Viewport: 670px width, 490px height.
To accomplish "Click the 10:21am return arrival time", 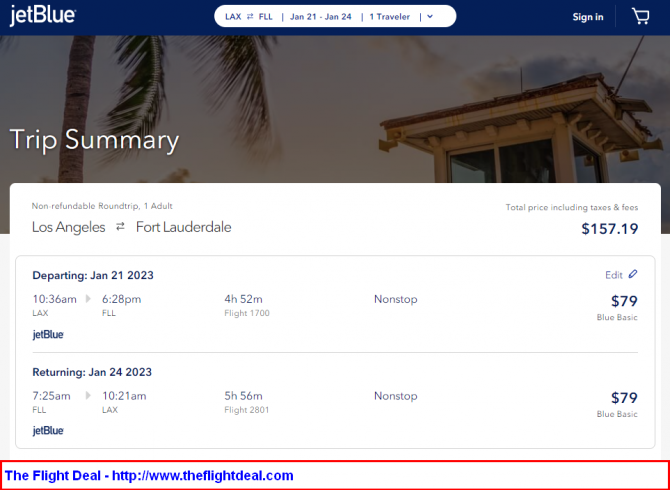I will click(x=124, y=396).
